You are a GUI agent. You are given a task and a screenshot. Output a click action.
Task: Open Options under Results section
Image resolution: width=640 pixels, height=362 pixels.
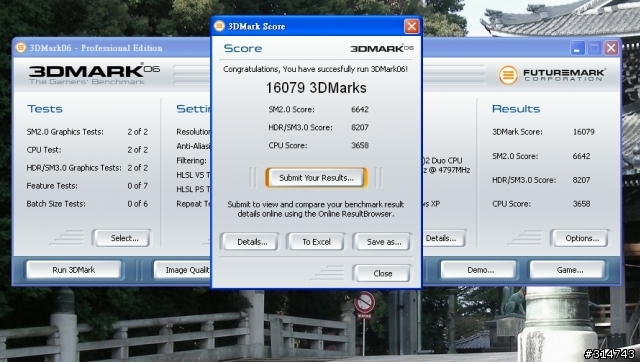579,238
